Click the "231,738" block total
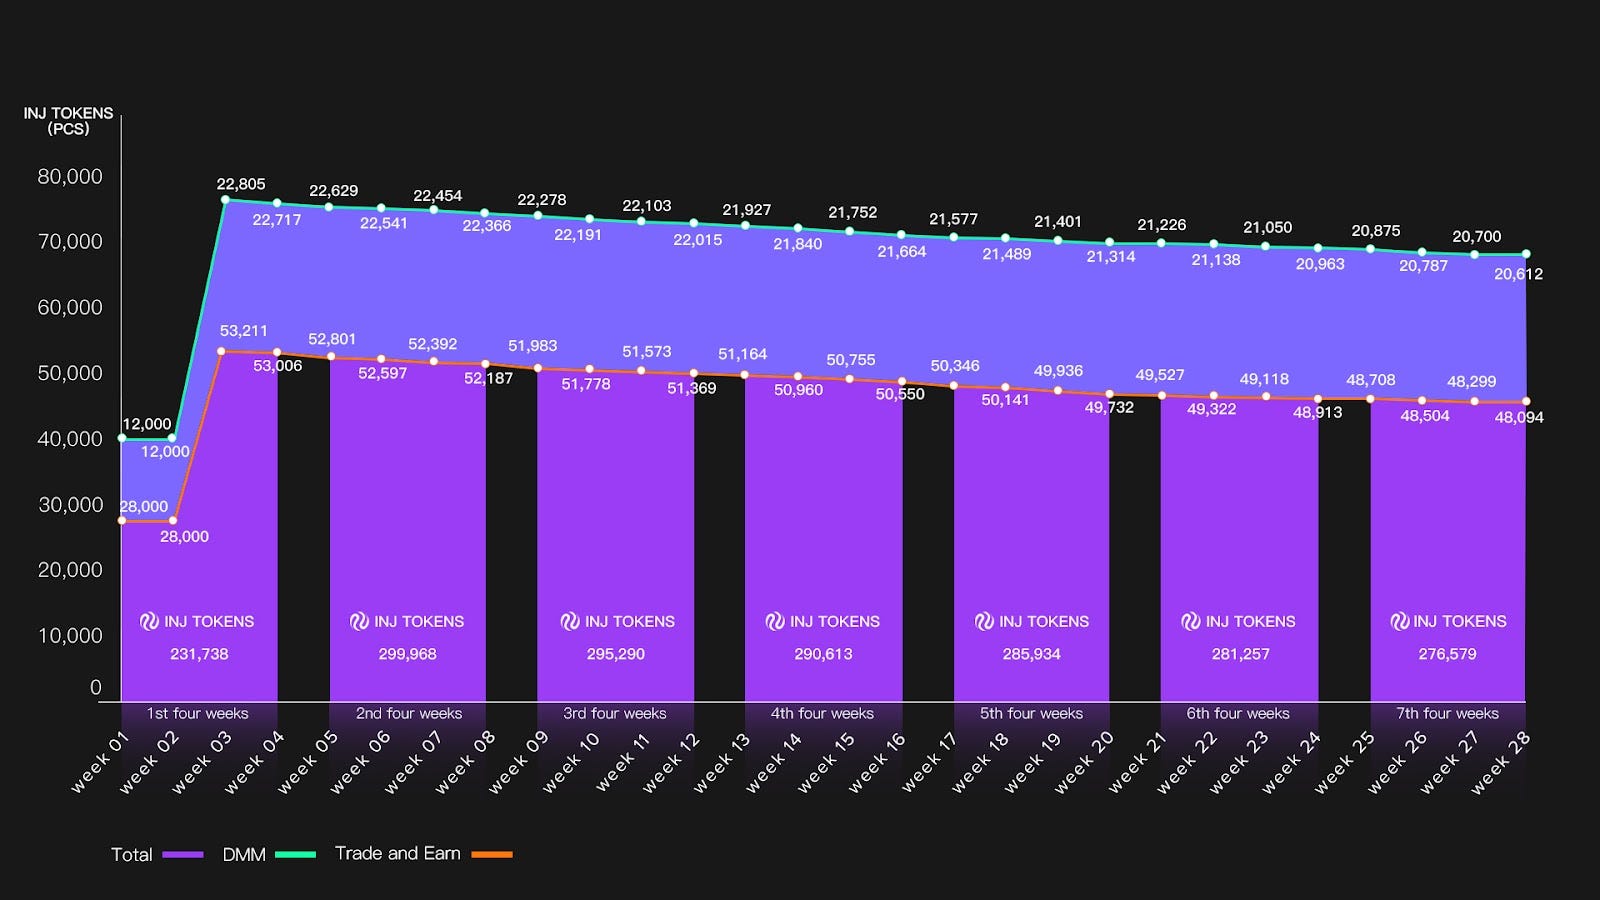 pyautogui.click(x=199, y=654)
